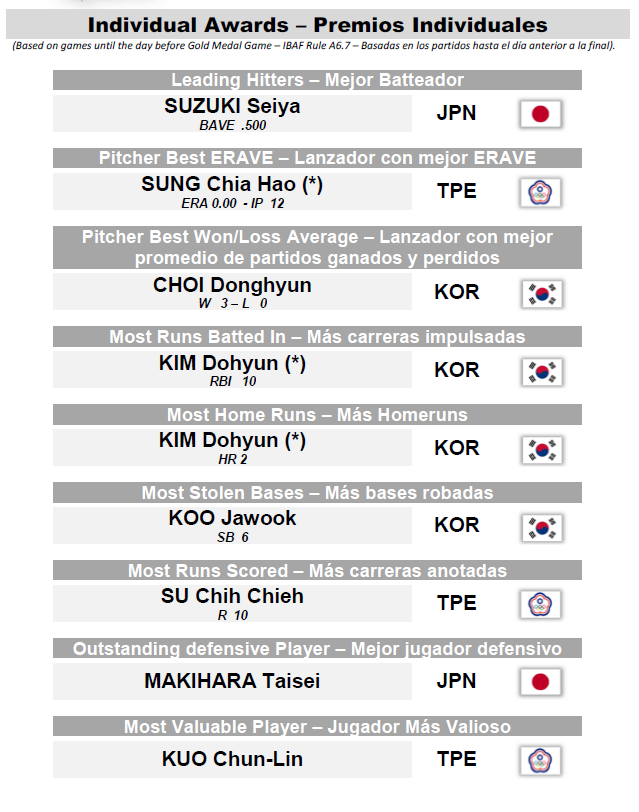Click the name SUZUKI Seiya
Viewport: 639px width, 812px height.
click(232, 106)
